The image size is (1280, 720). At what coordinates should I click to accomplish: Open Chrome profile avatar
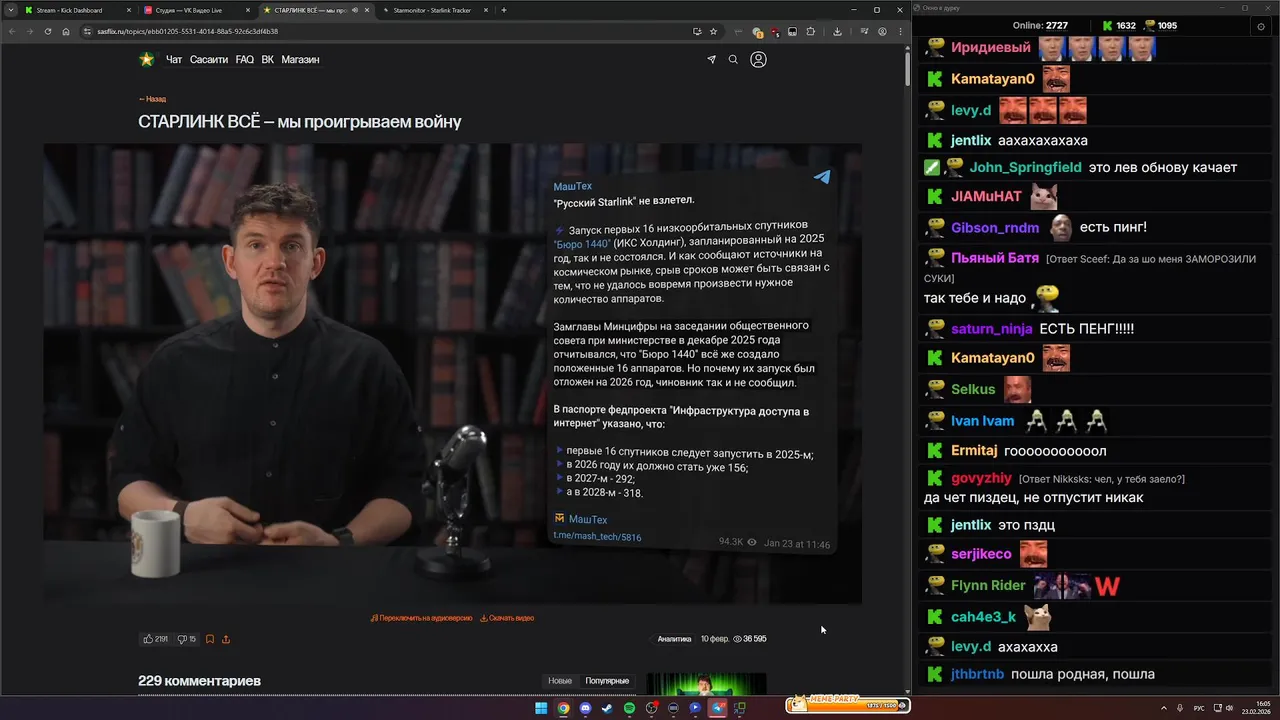883,31
